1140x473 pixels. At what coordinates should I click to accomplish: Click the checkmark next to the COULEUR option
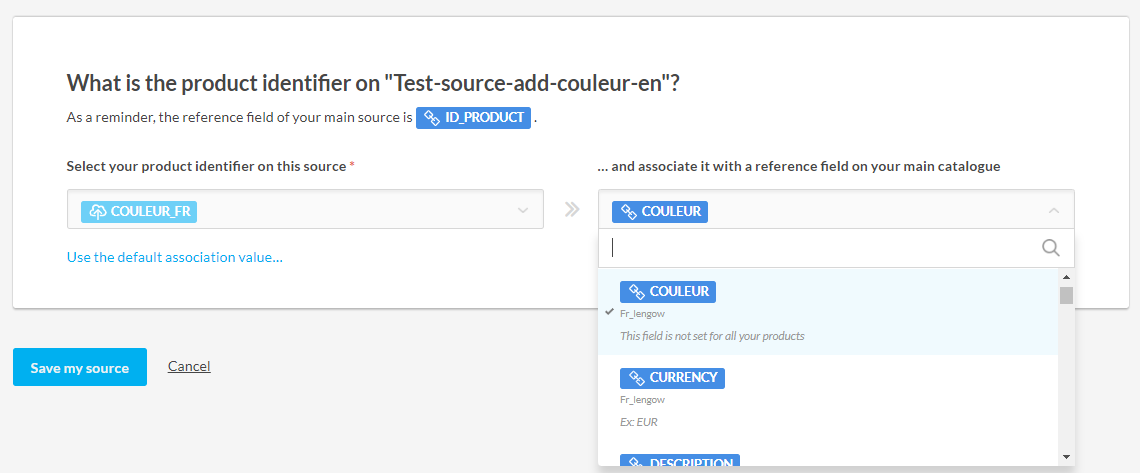(609, 312)
